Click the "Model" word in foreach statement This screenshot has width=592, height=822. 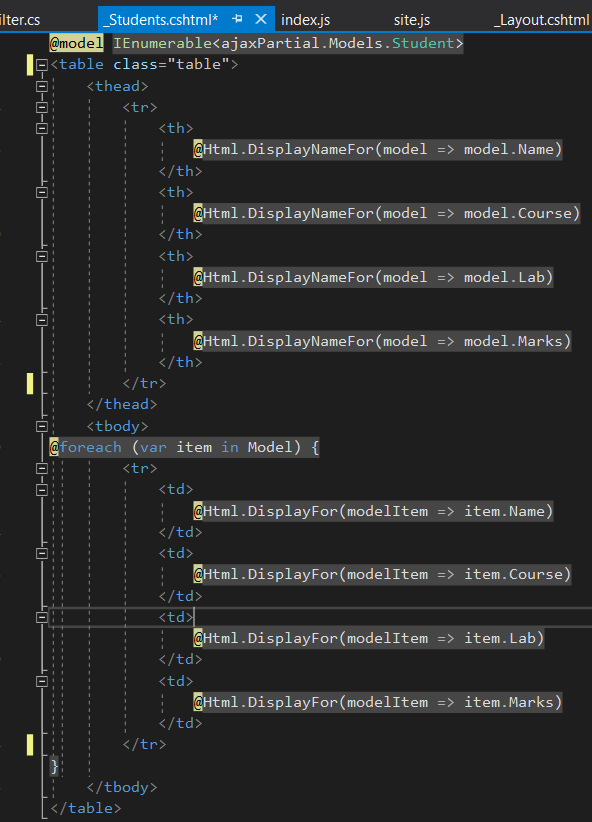[270, 447]
